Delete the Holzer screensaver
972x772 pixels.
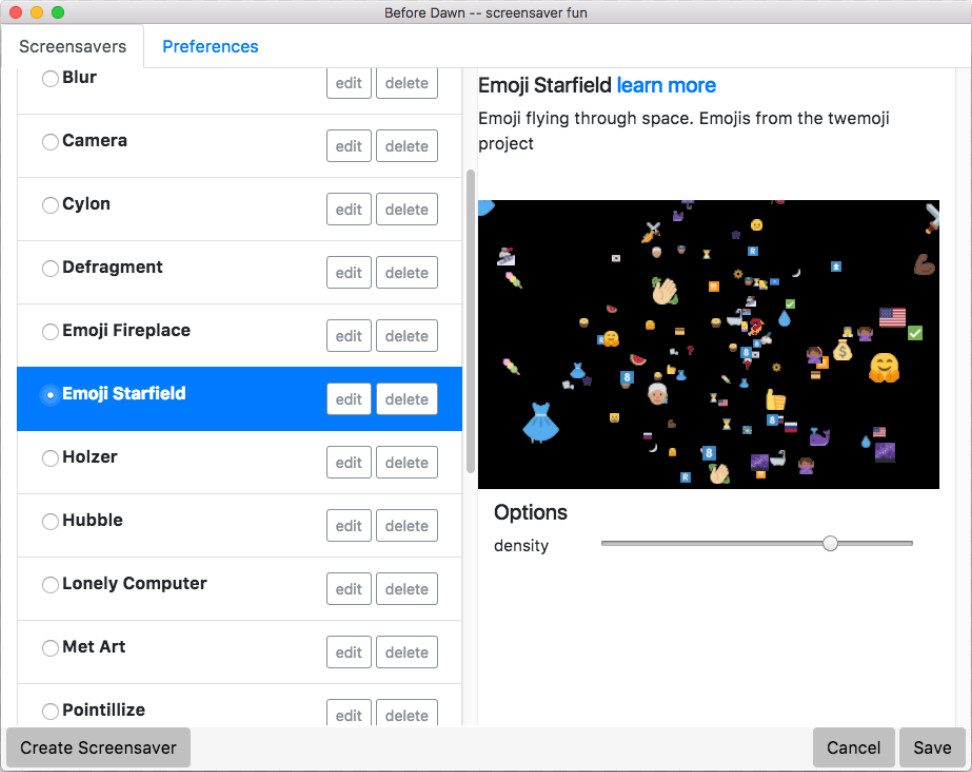[407, 462]
